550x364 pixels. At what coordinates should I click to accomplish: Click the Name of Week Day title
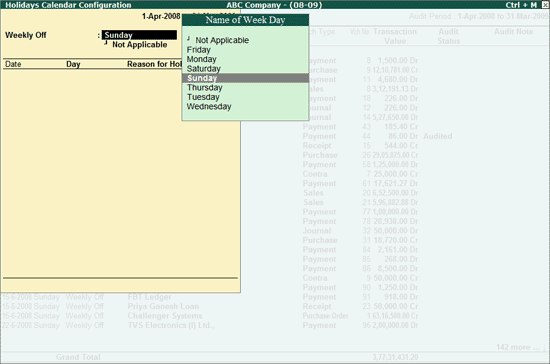pos(245,20)
